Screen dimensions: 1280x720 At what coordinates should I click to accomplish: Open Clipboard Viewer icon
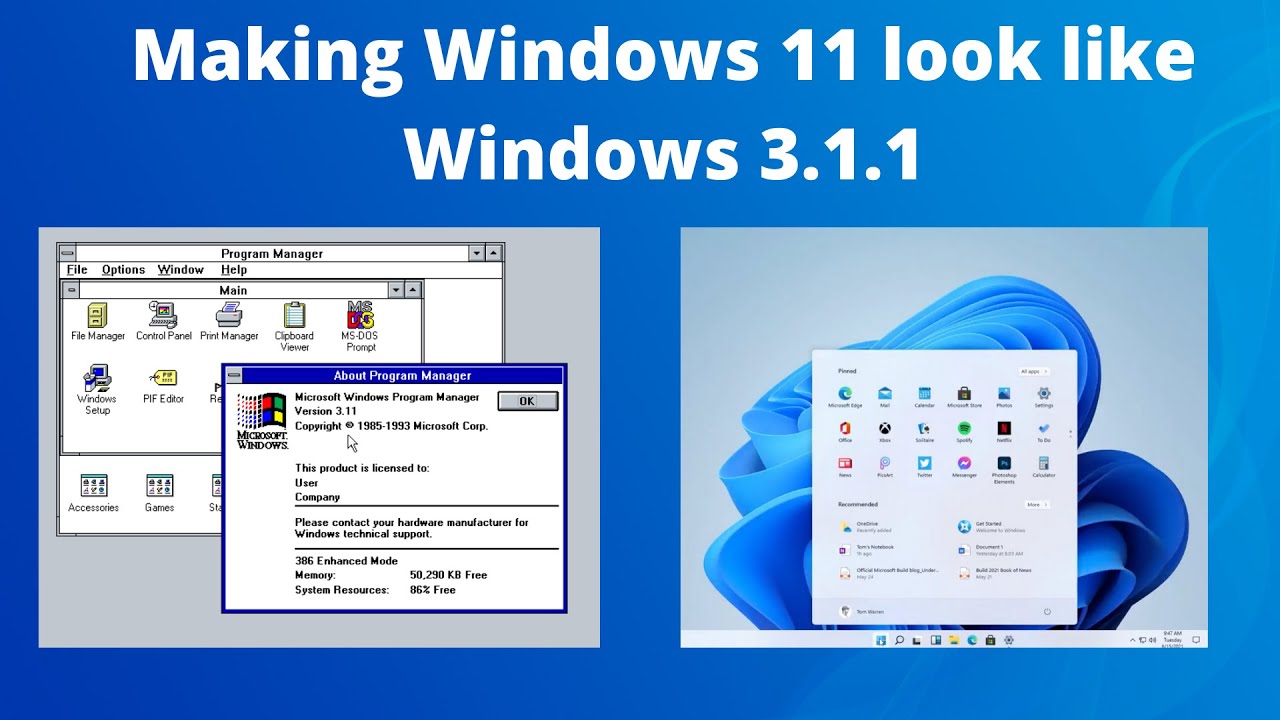click(x=294, y=327)
